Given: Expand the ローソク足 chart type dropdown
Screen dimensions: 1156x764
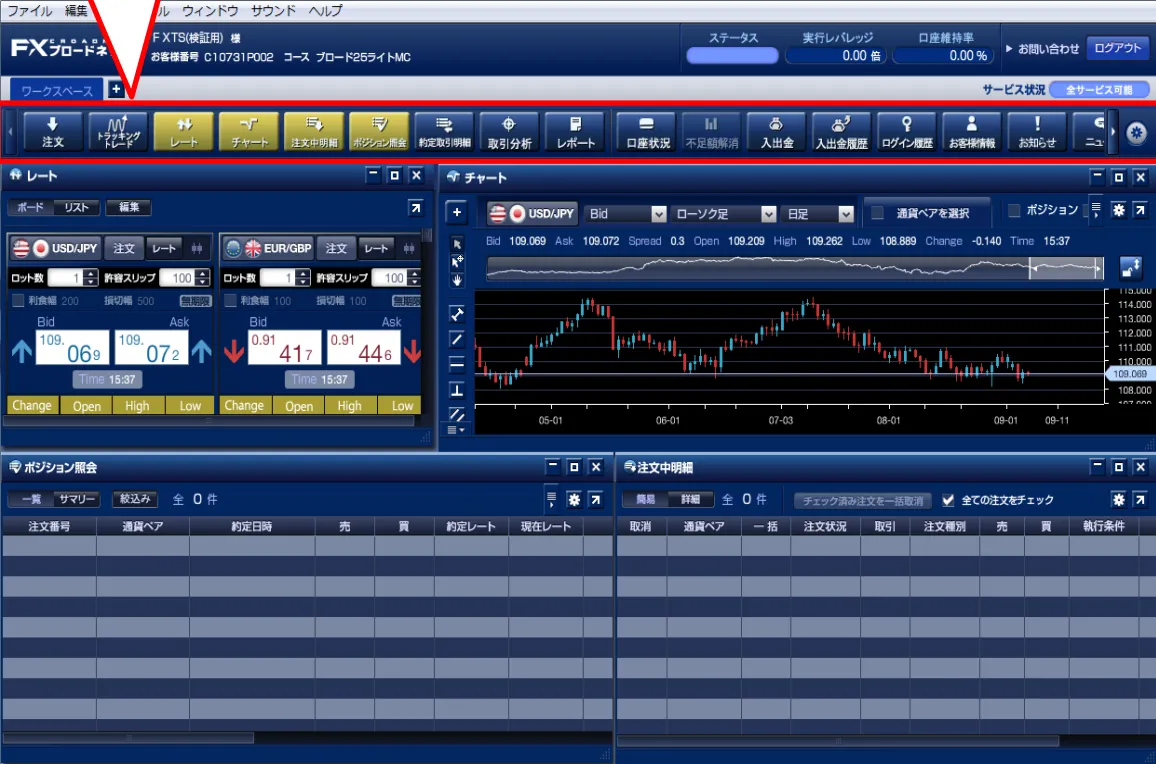Looking at the screenshot, I should (724, 214).
